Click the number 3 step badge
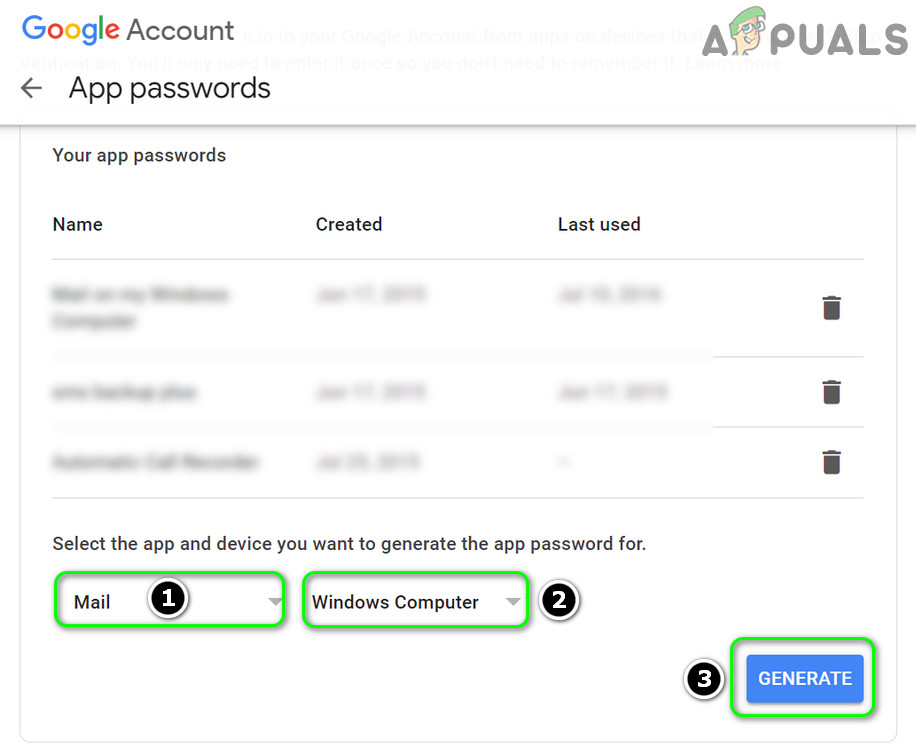 click(x=705, y=679)
